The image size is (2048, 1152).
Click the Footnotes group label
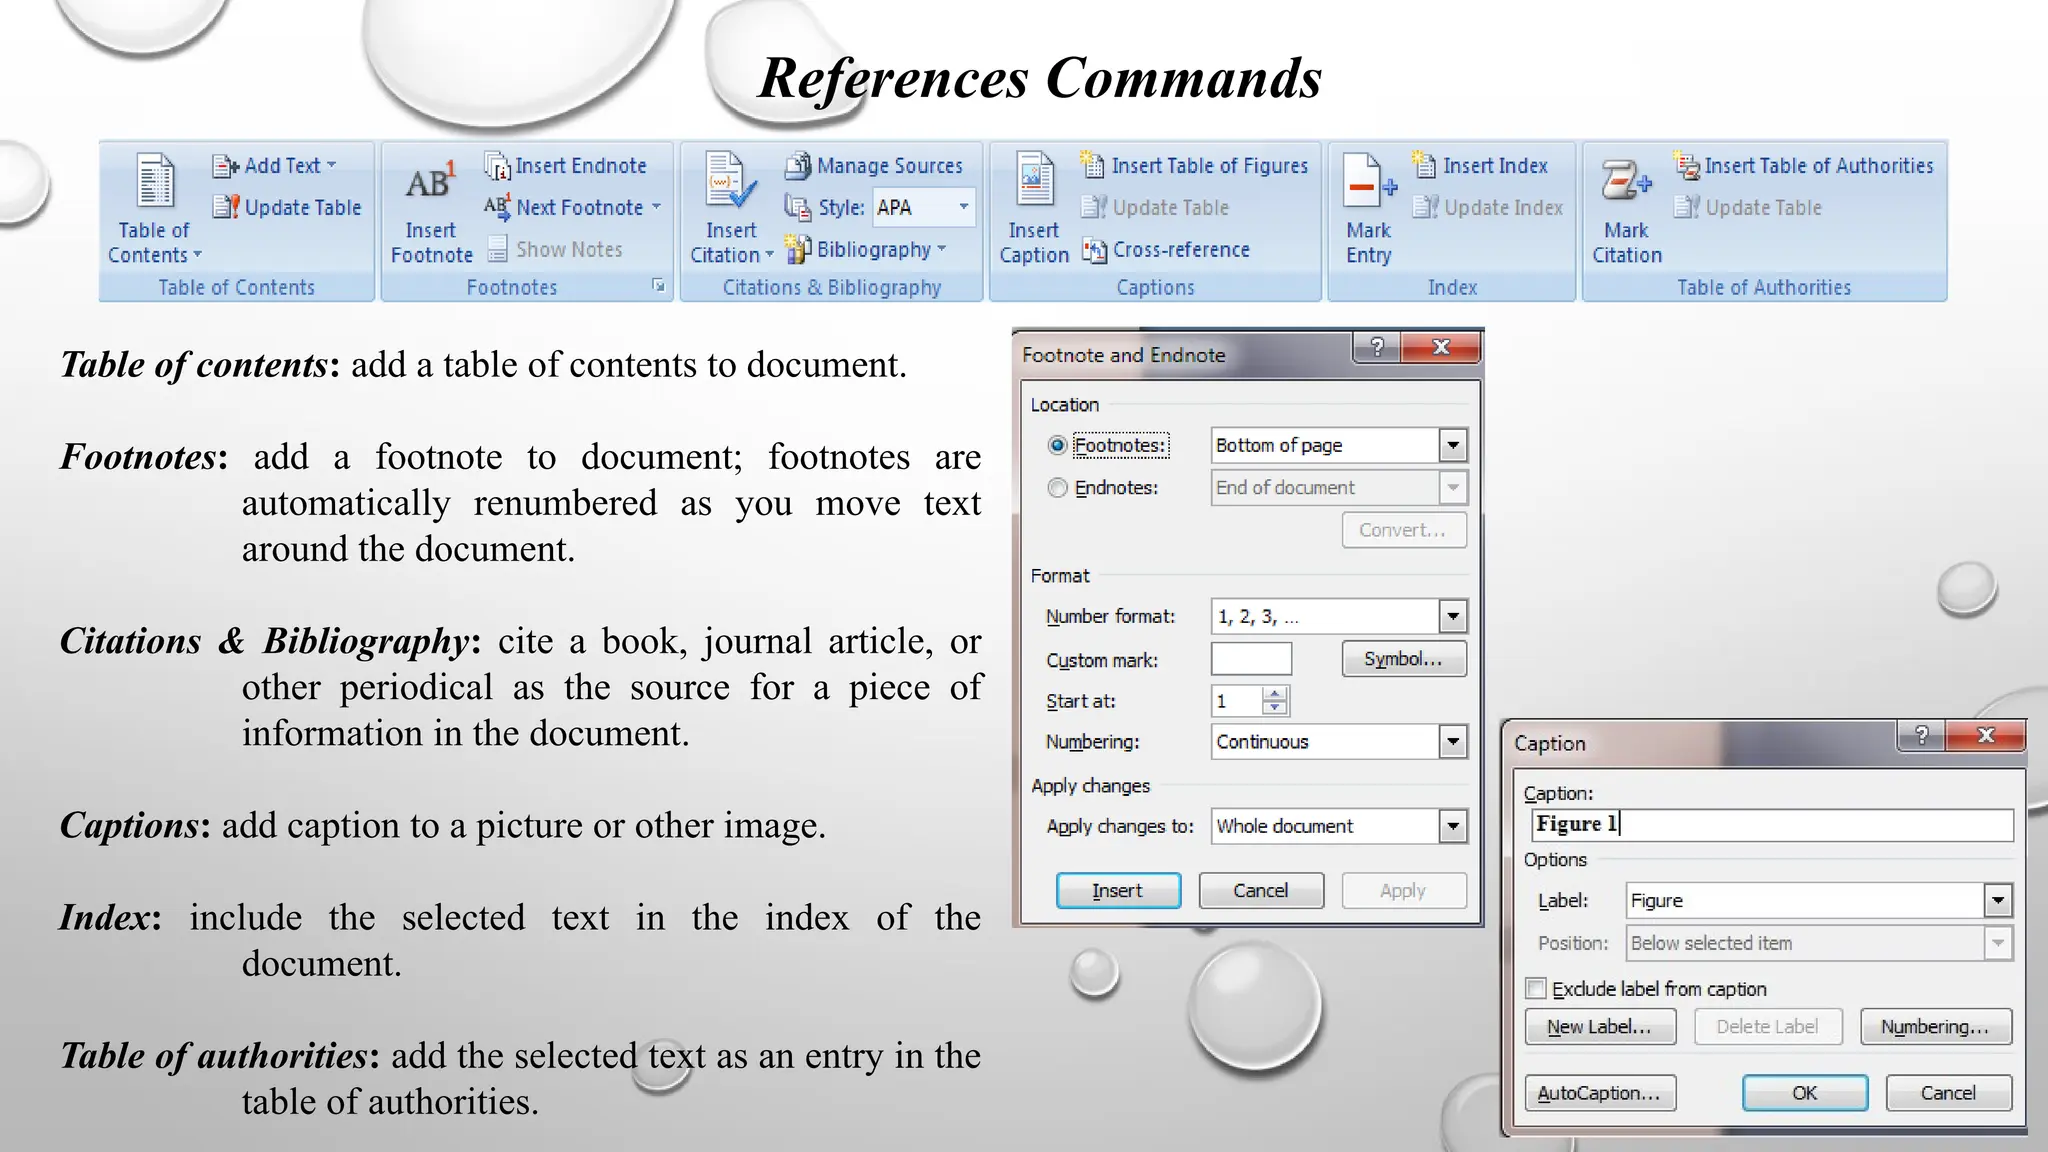point(512,287)
